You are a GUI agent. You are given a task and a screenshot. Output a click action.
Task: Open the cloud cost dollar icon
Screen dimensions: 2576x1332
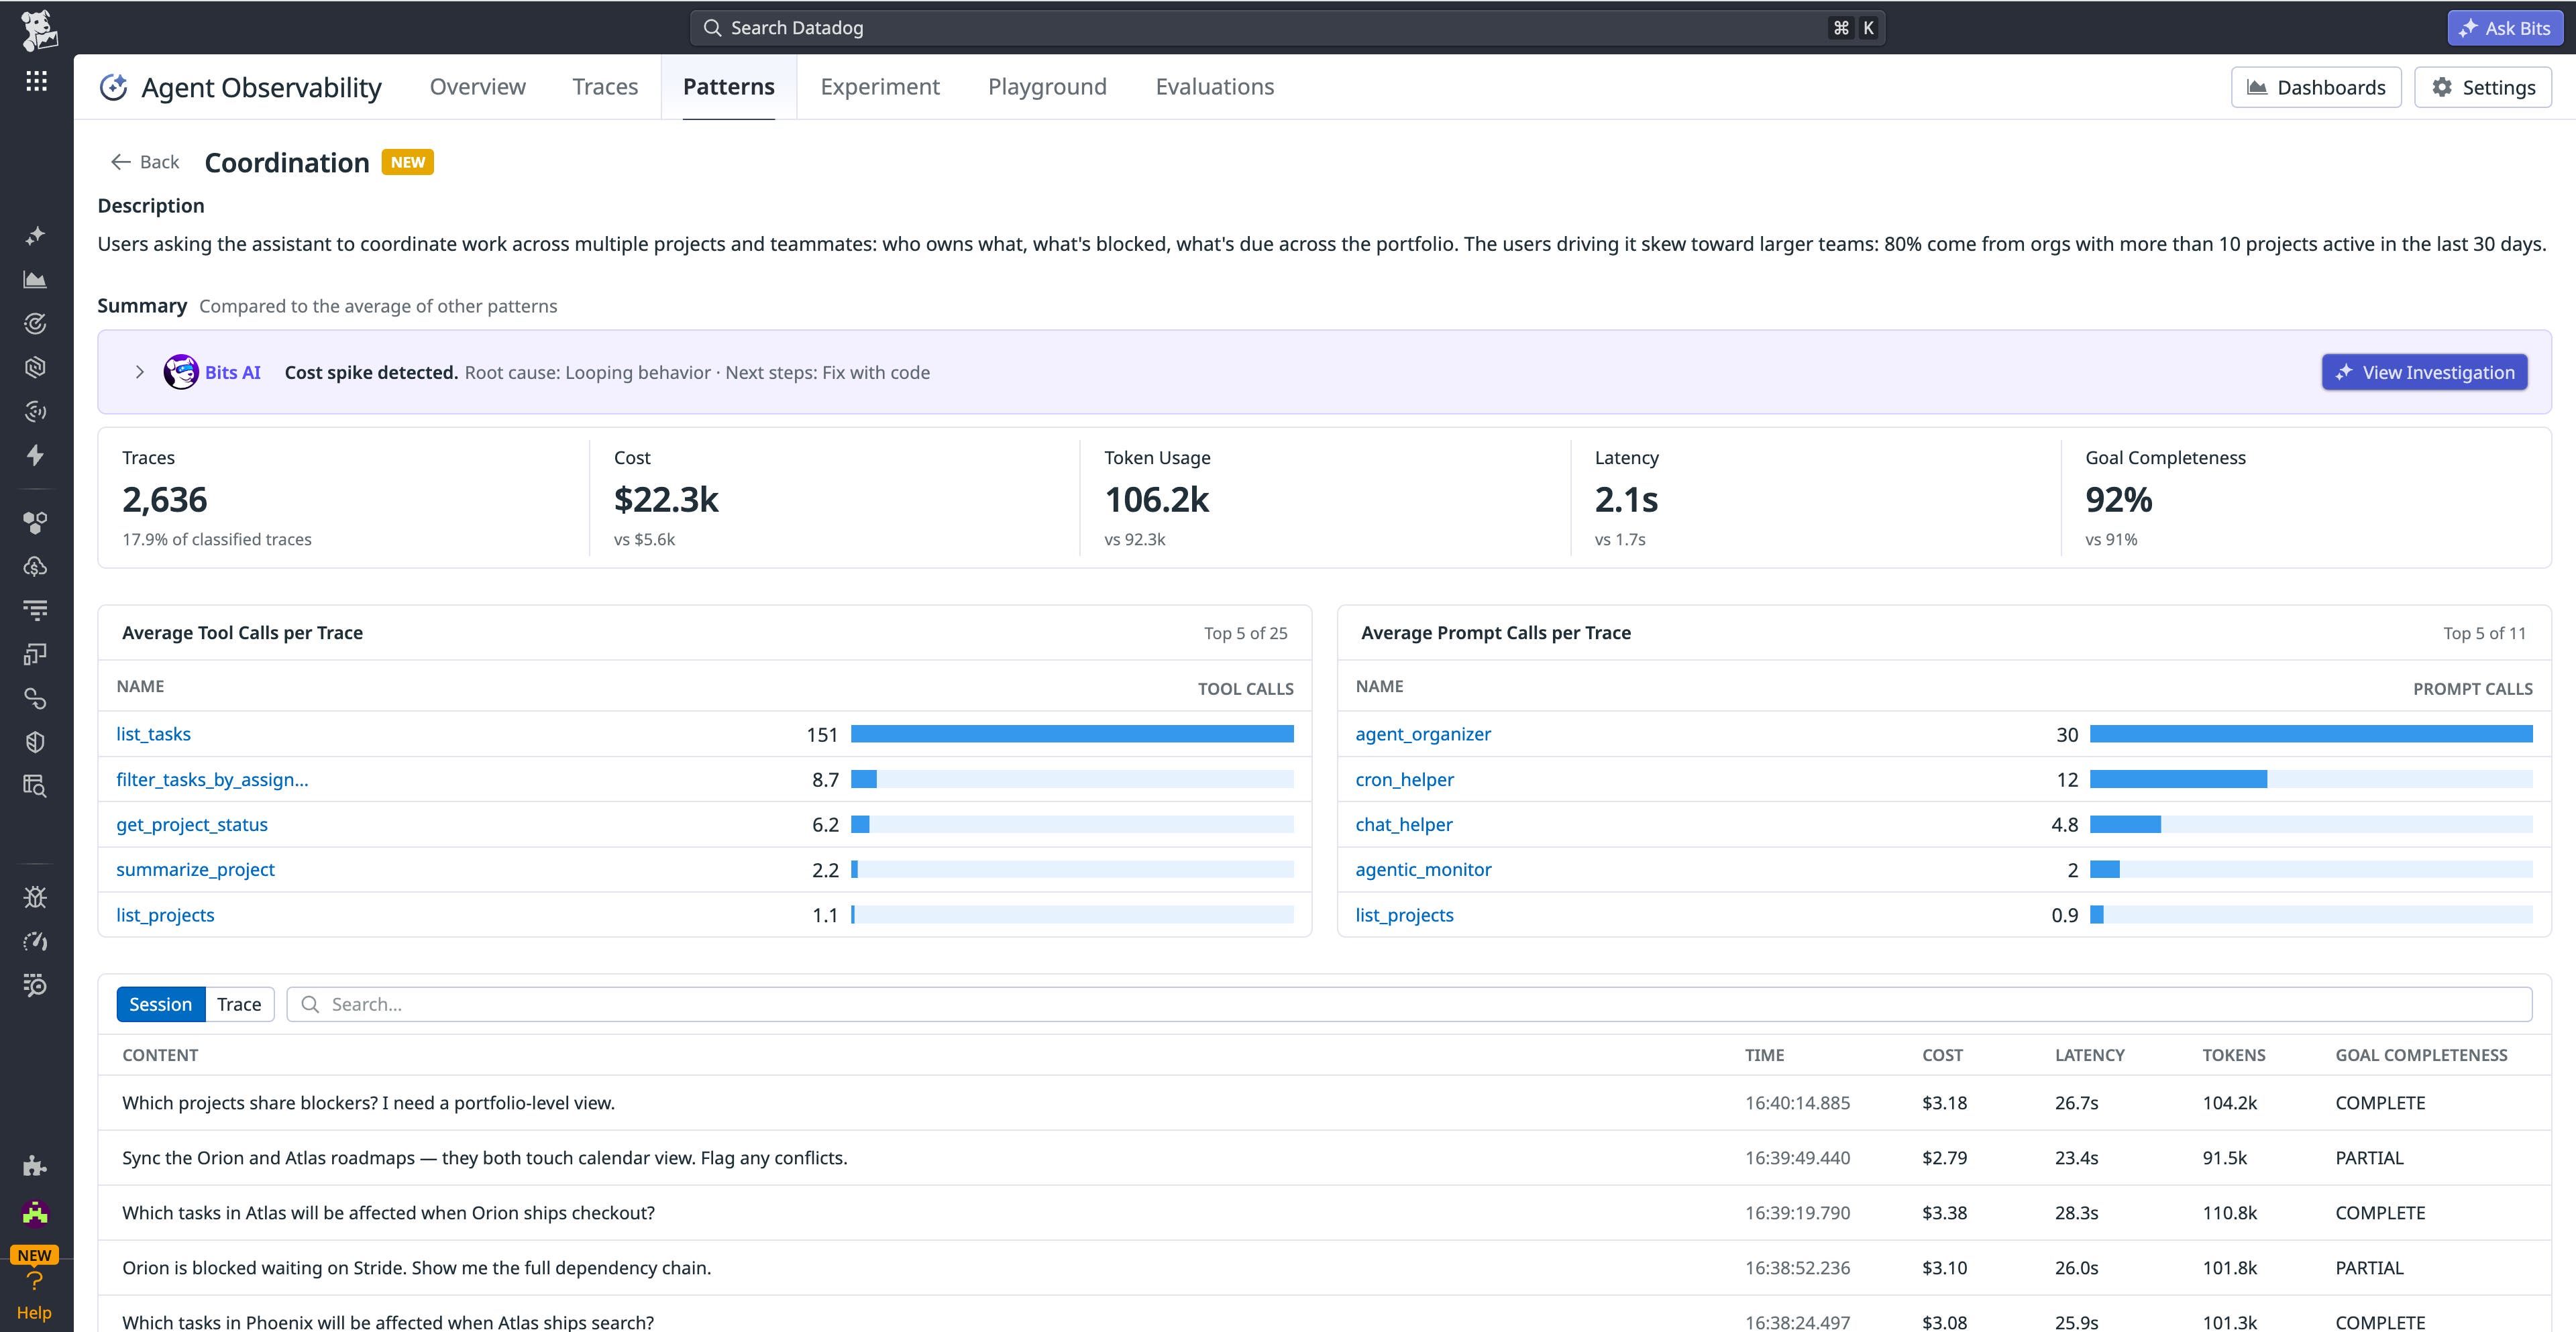point(35,566)
